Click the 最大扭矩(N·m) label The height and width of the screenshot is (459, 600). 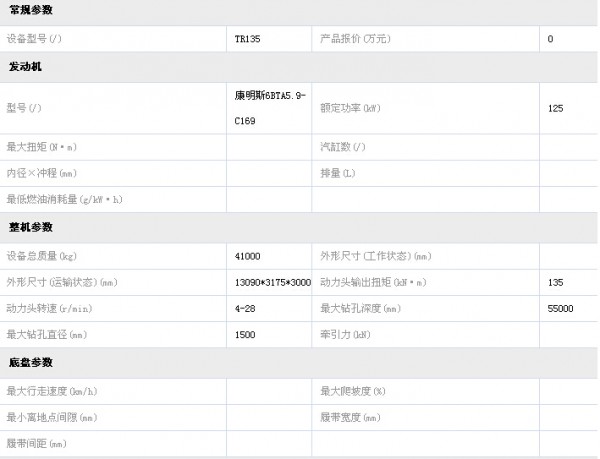(41, 147)
